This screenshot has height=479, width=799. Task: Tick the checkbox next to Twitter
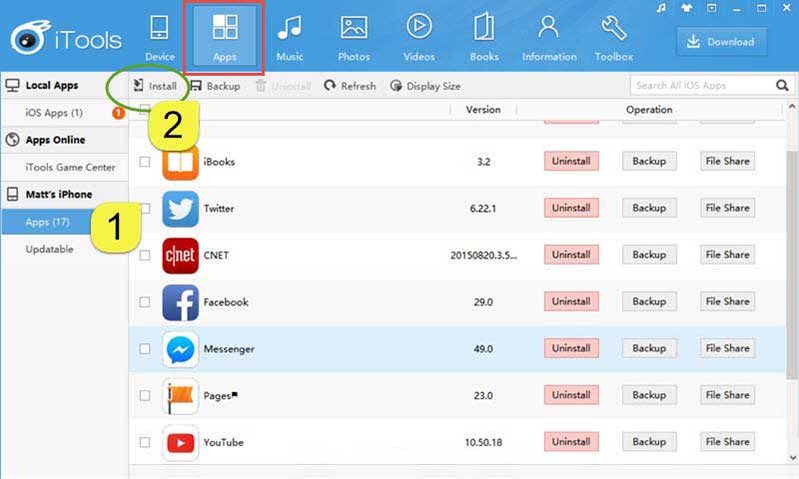tap(145, 208)
